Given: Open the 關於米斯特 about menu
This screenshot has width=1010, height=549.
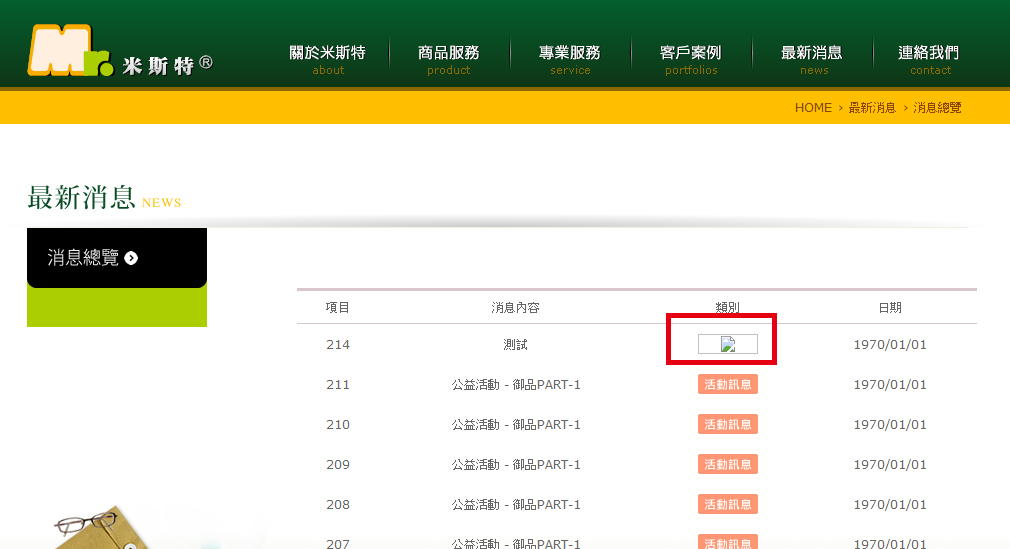Looking at the screenshot, I should click(327, 59).
